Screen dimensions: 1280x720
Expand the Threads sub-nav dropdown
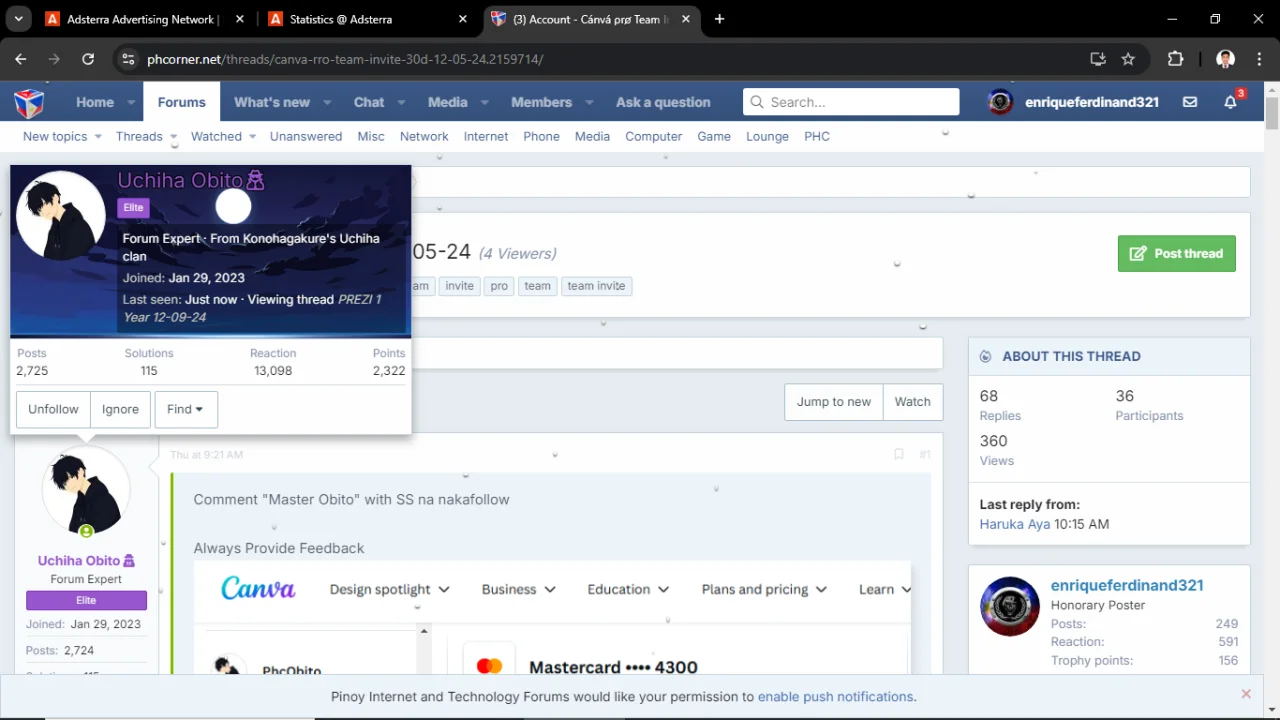click(173, 137)
